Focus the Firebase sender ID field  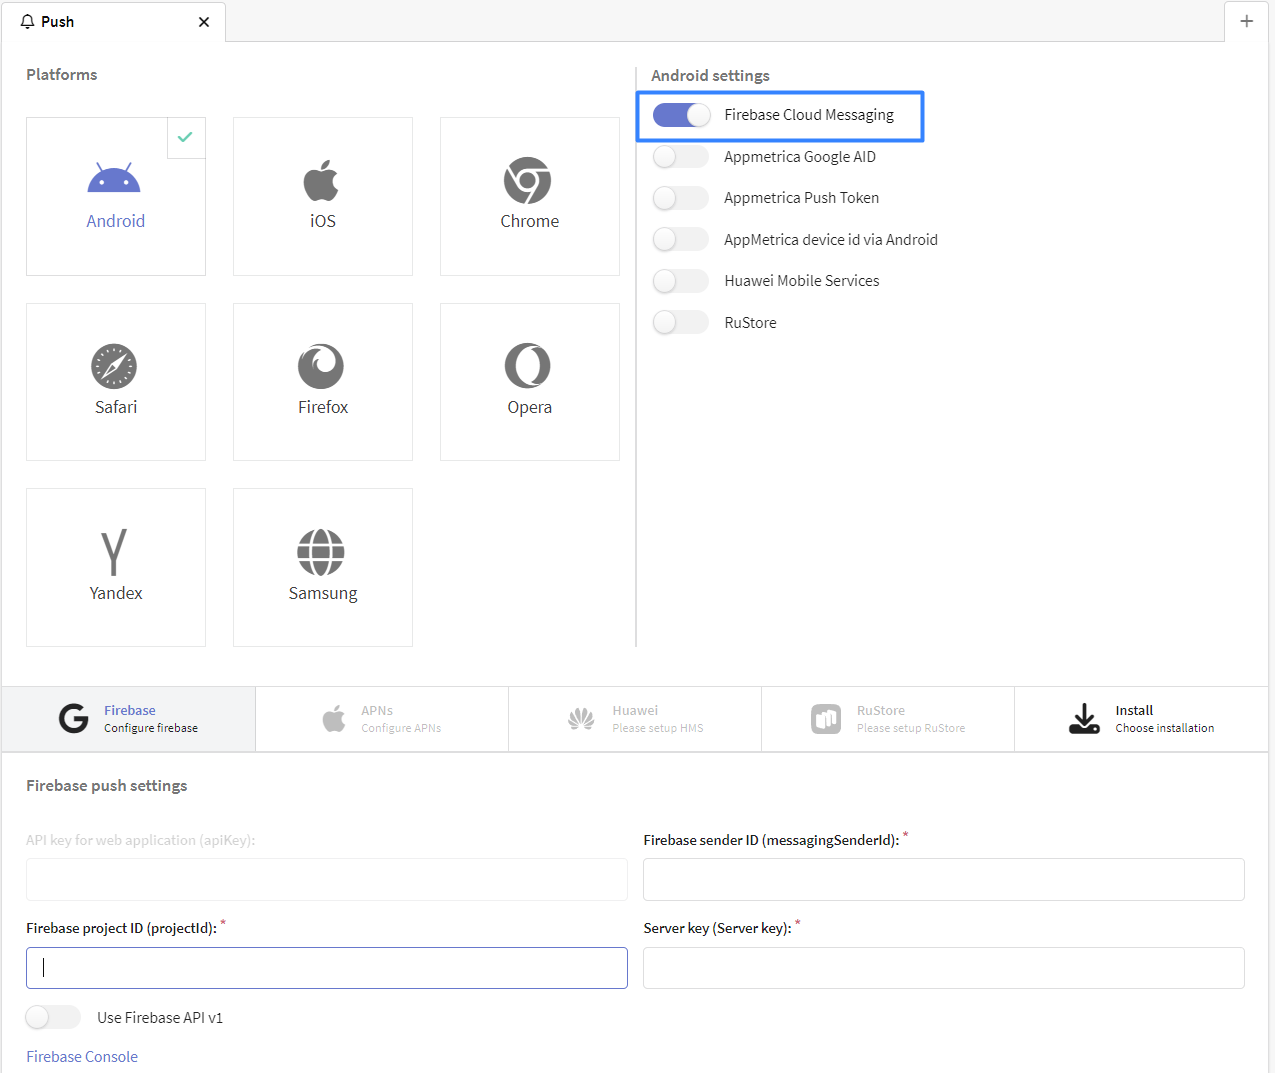[944, 879]
